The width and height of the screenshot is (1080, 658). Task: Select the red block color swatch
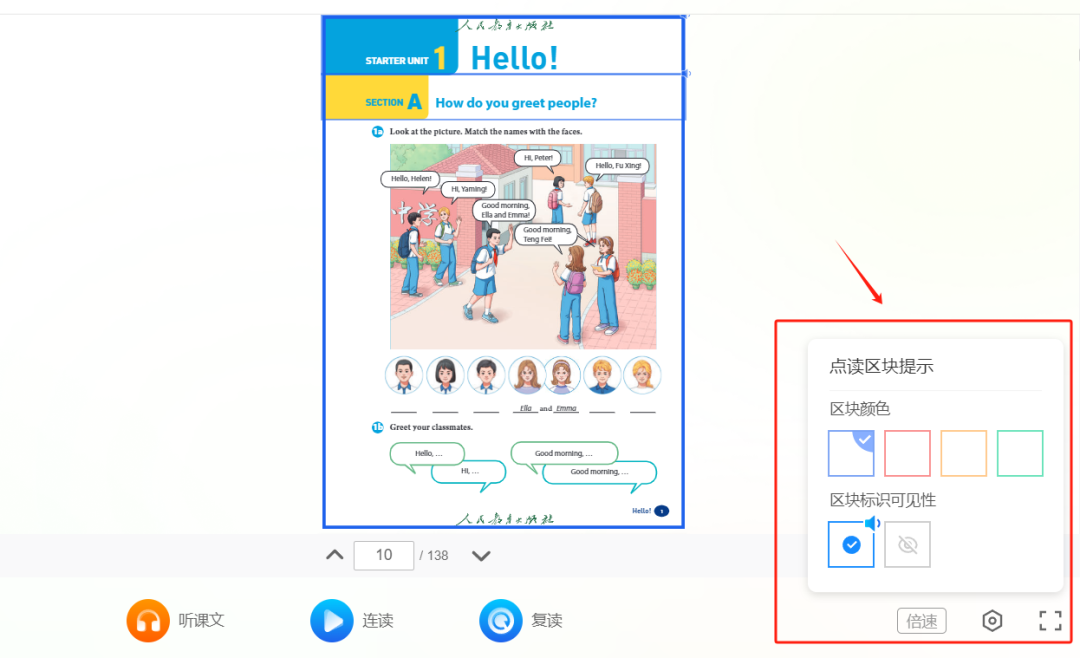click(x=907, y=453)
